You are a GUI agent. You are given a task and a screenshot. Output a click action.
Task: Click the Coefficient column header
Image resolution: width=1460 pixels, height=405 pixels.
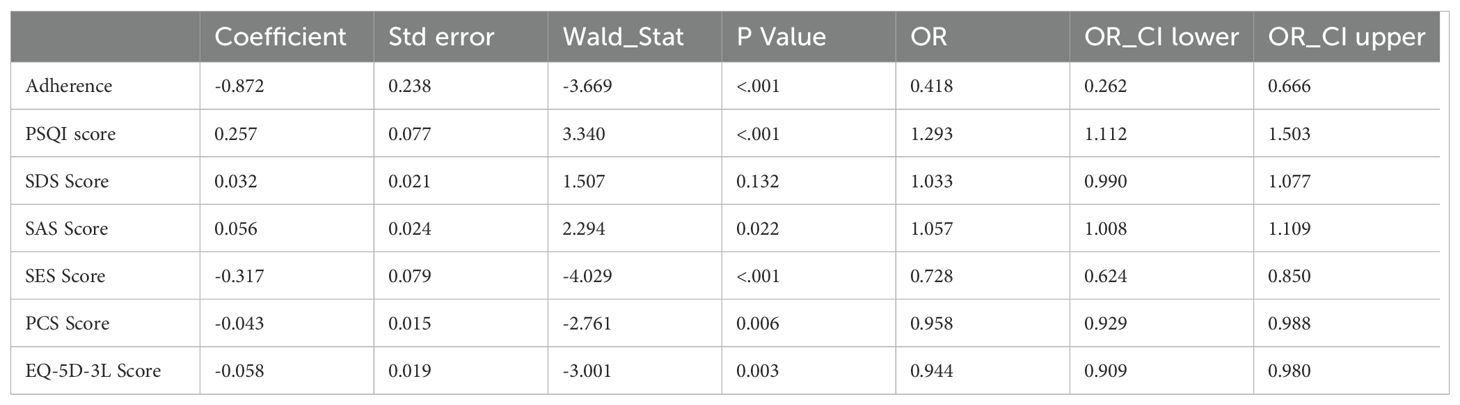[x=280, y=37]
